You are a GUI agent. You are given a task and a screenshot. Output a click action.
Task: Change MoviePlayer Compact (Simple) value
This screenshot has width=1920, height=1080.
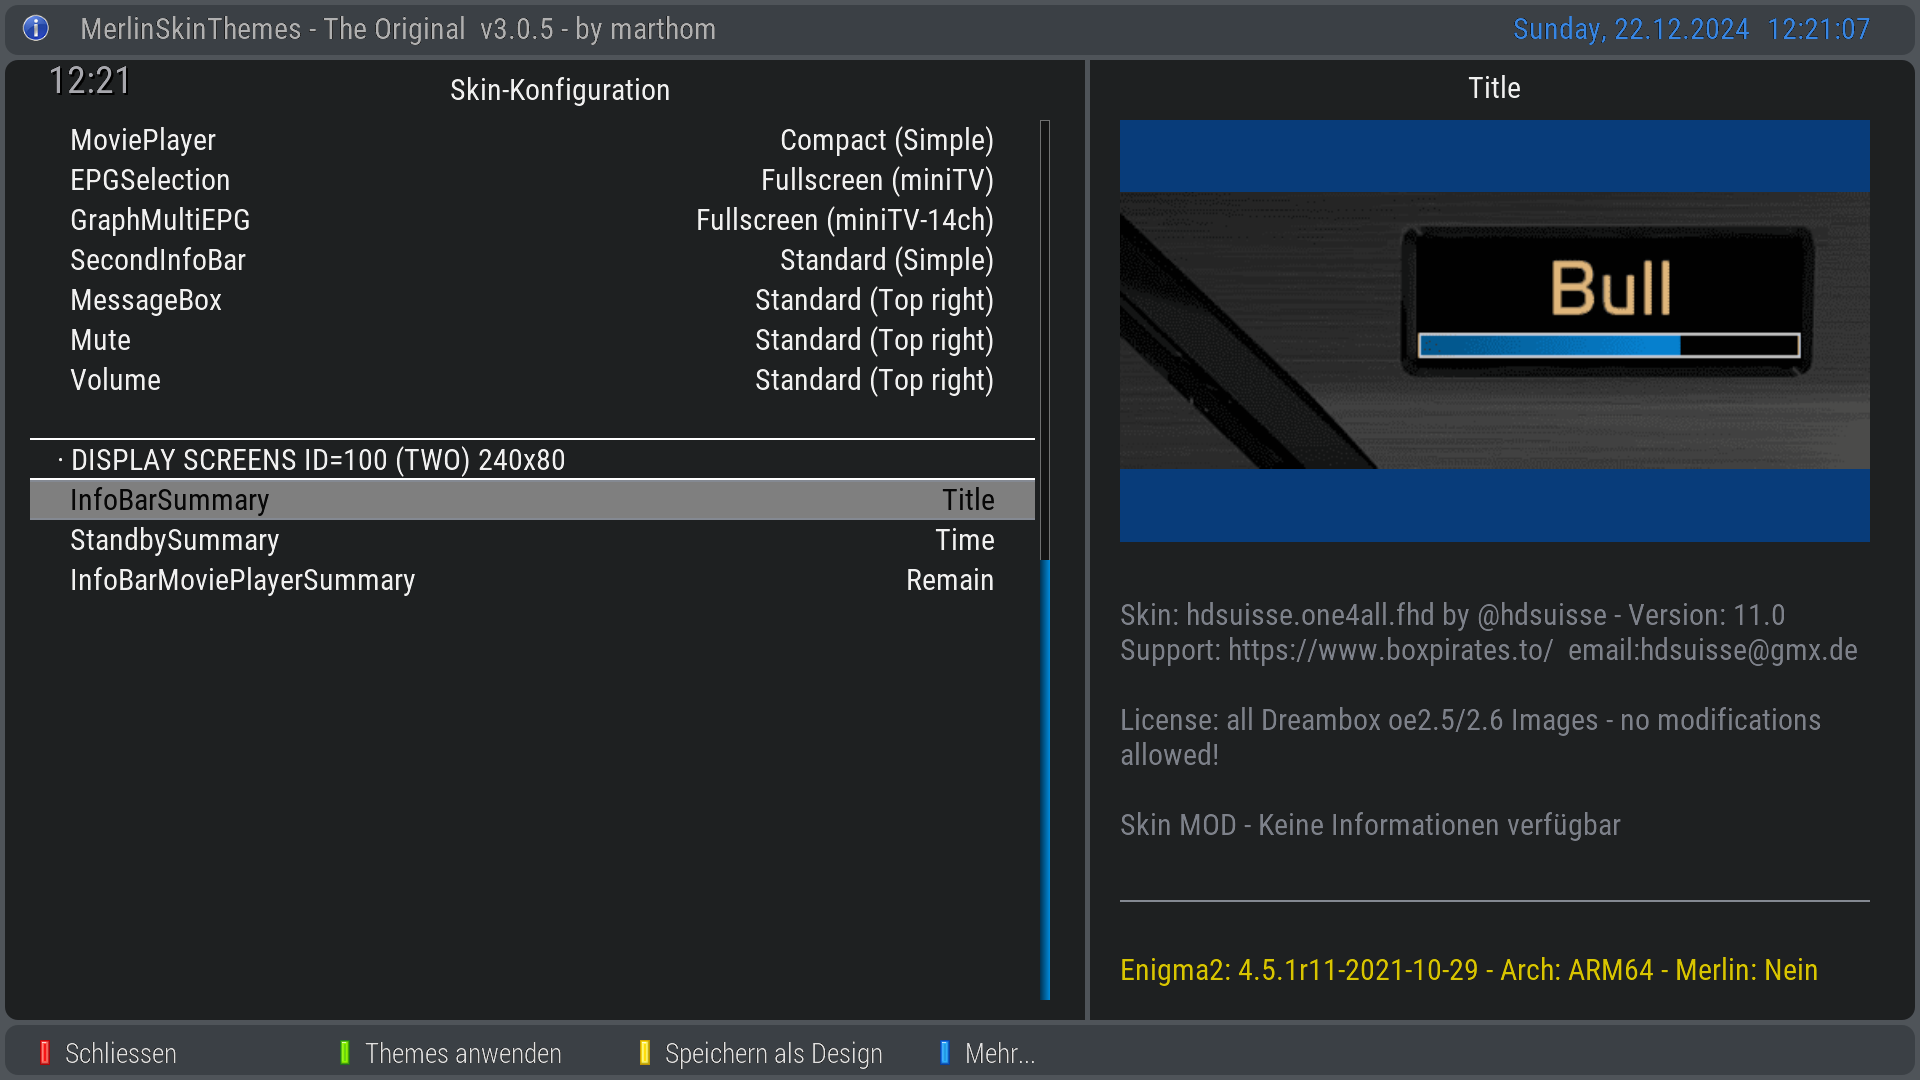(886, 140)
